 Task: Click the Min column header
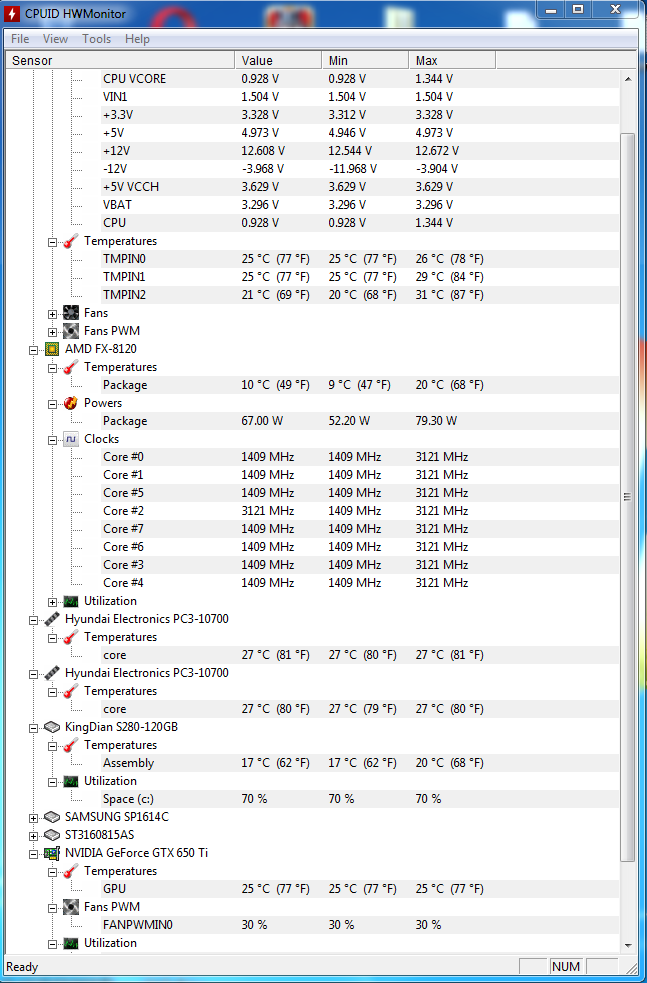pyautogui.click(x=365, y=60)
